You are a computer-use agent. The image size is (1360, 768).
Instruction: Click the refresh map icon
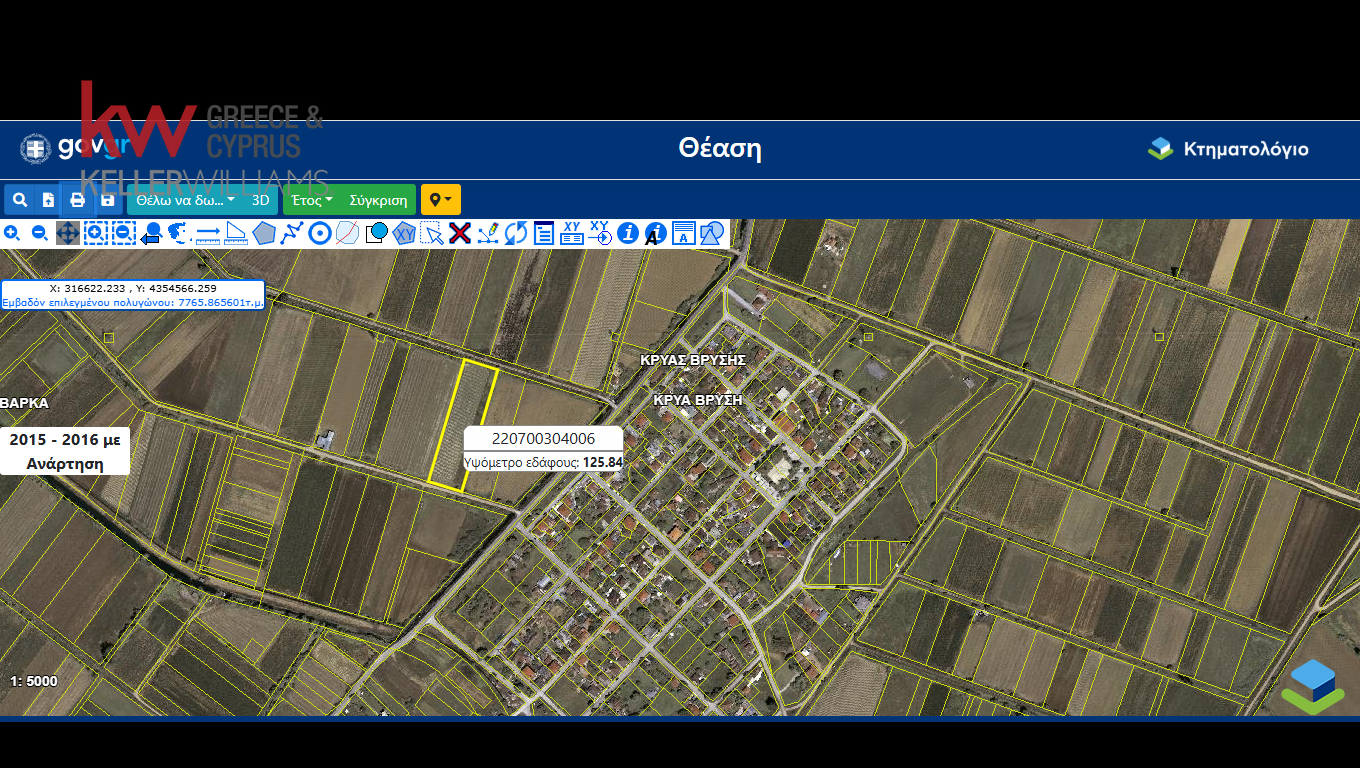(516, 234)
